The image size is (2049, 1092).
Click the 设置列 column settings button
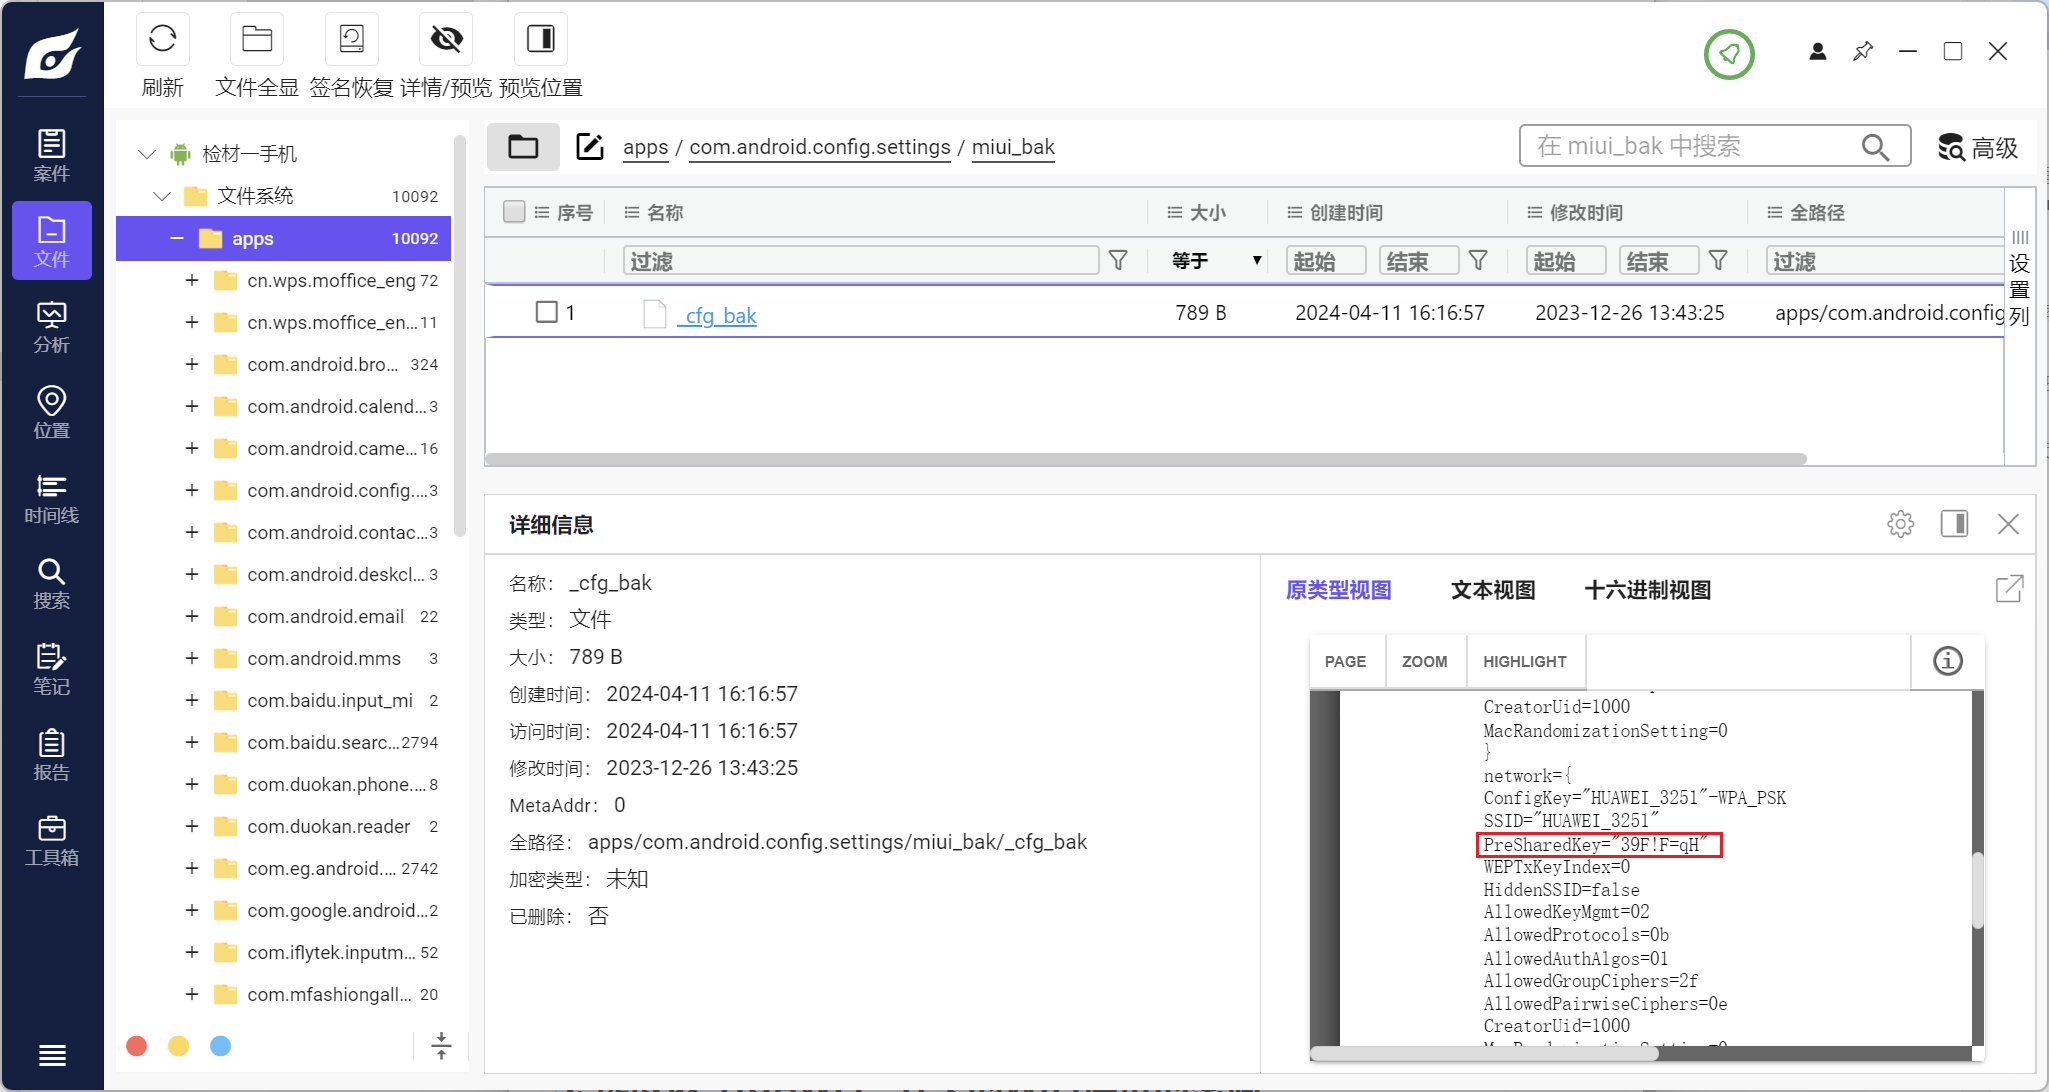point(2020,280)
